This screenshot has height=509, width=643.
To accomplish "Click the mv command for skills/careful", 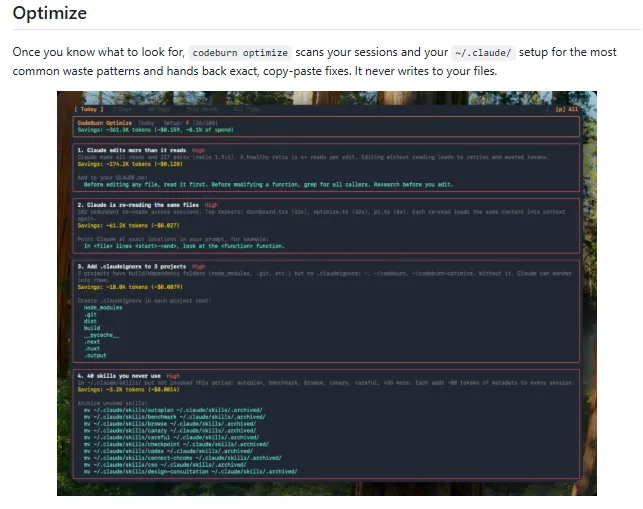I will (x=171, y=437).
